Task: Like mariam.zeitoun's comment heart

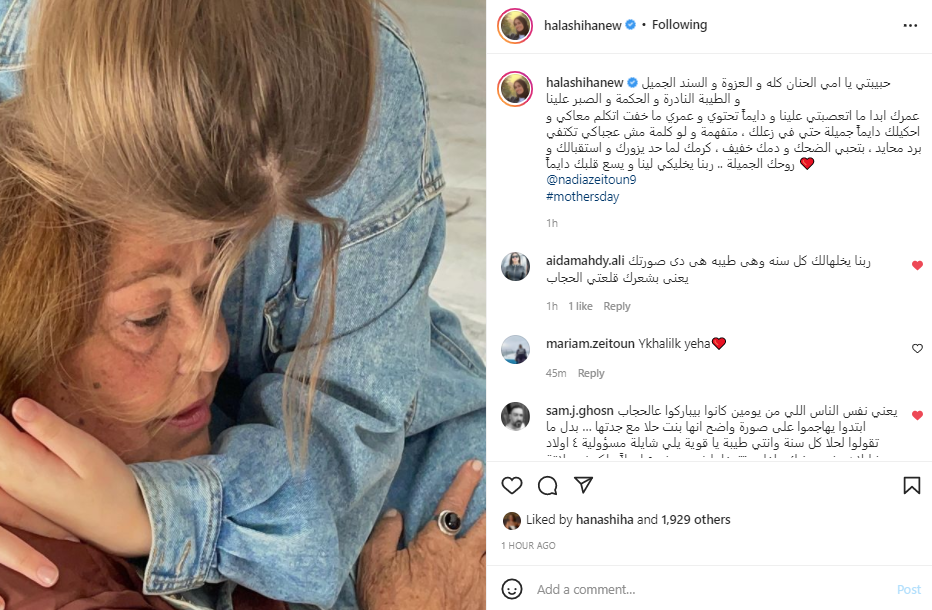Action: coord(917,348)
